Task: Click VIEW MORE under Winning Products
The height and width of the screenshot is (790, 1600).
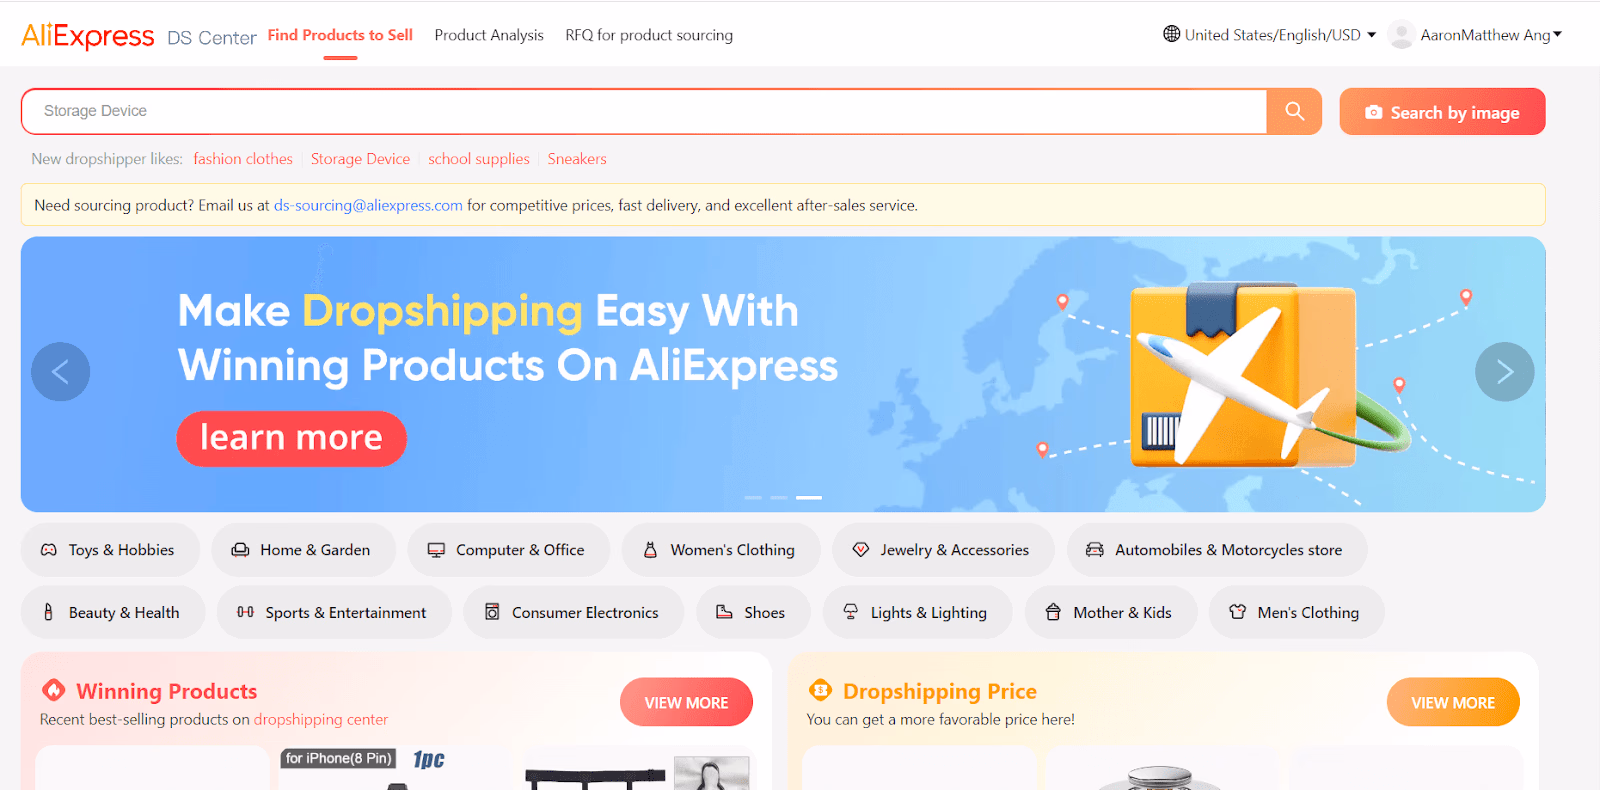Action: [x=686, y=702]
